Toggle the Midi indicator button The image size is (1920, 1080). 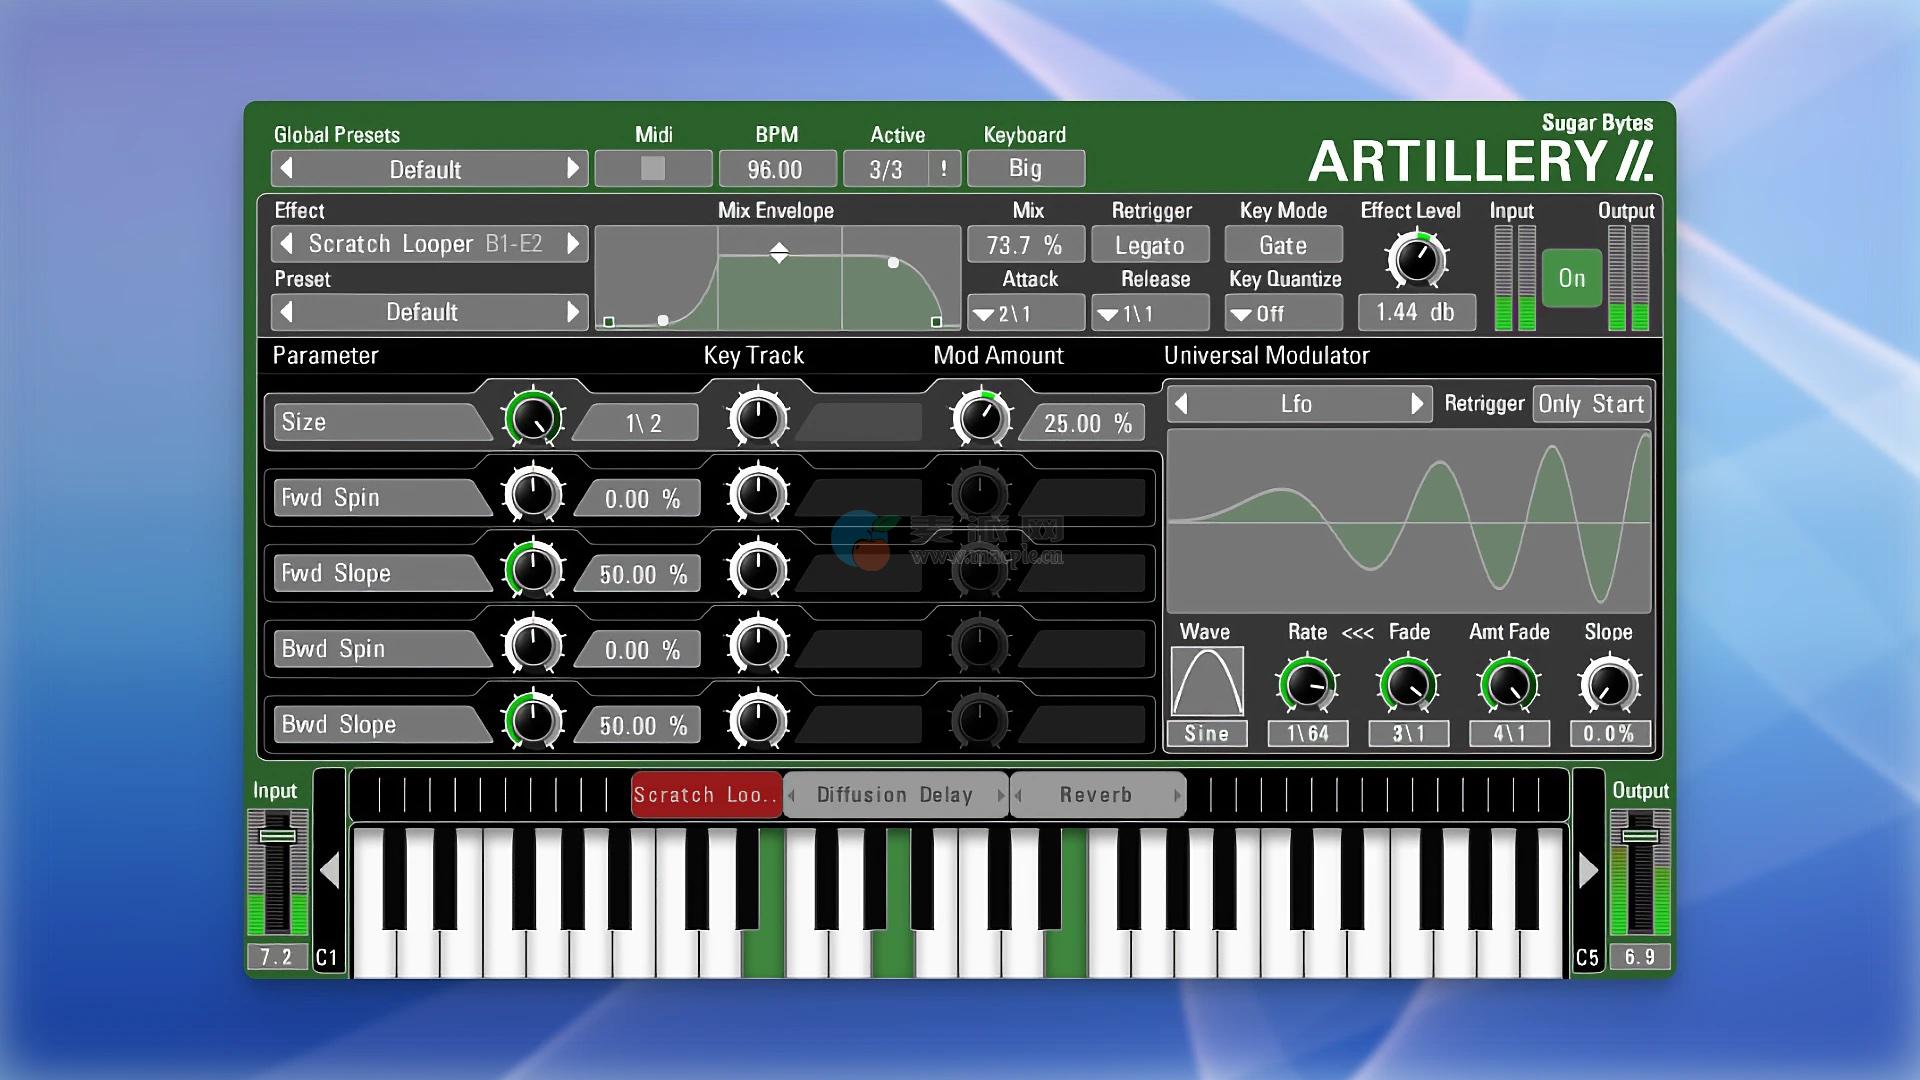[x=653, y=168]
